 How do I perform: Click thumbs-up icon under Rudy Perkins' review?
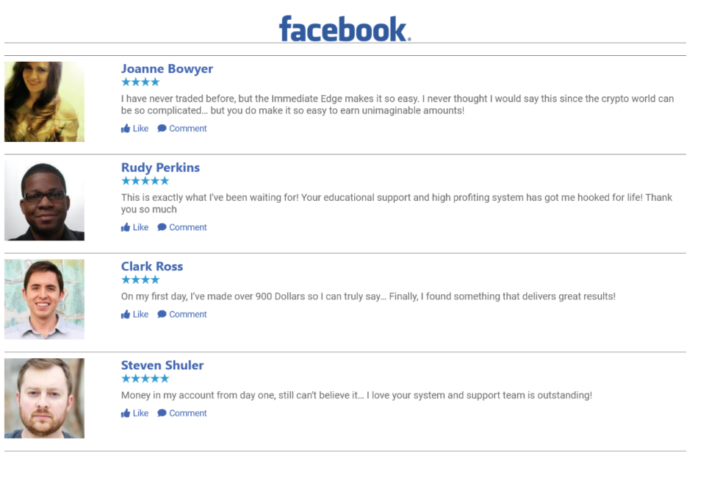pos(126,228)
